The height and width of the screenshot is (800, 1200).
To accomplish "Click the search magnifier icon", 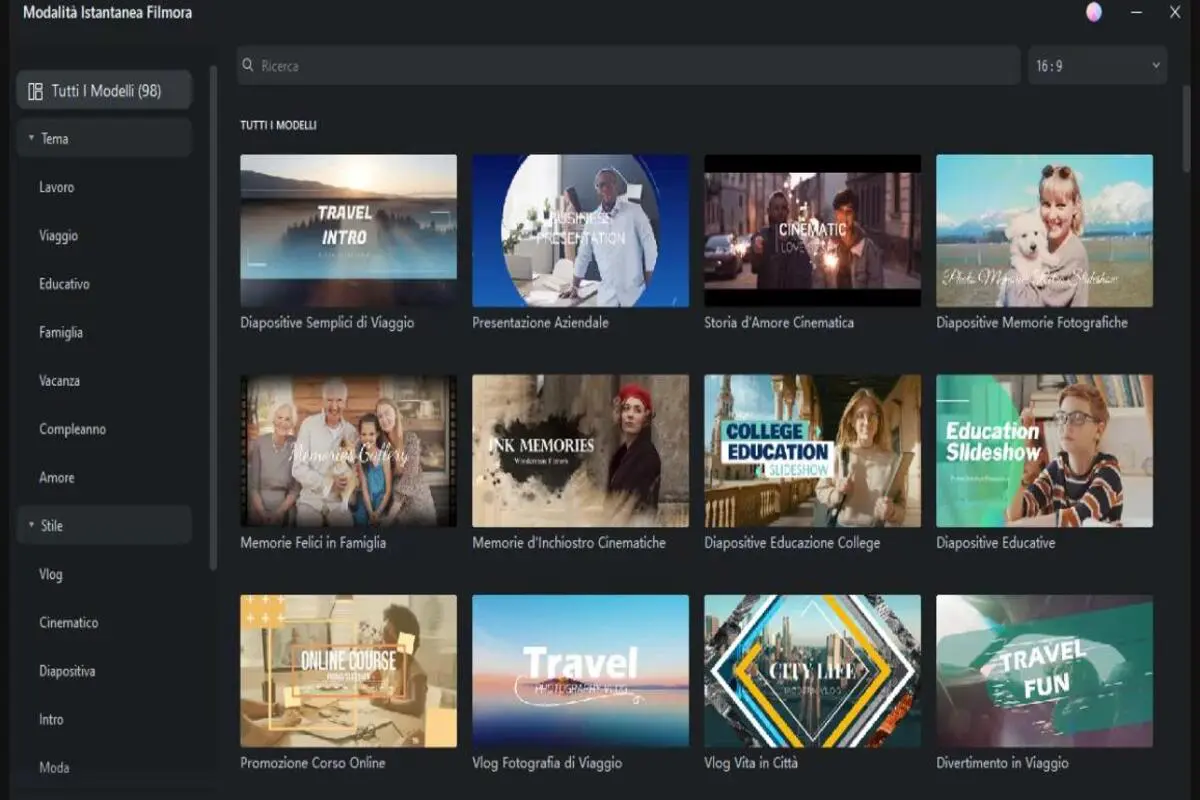I will 247,66.
